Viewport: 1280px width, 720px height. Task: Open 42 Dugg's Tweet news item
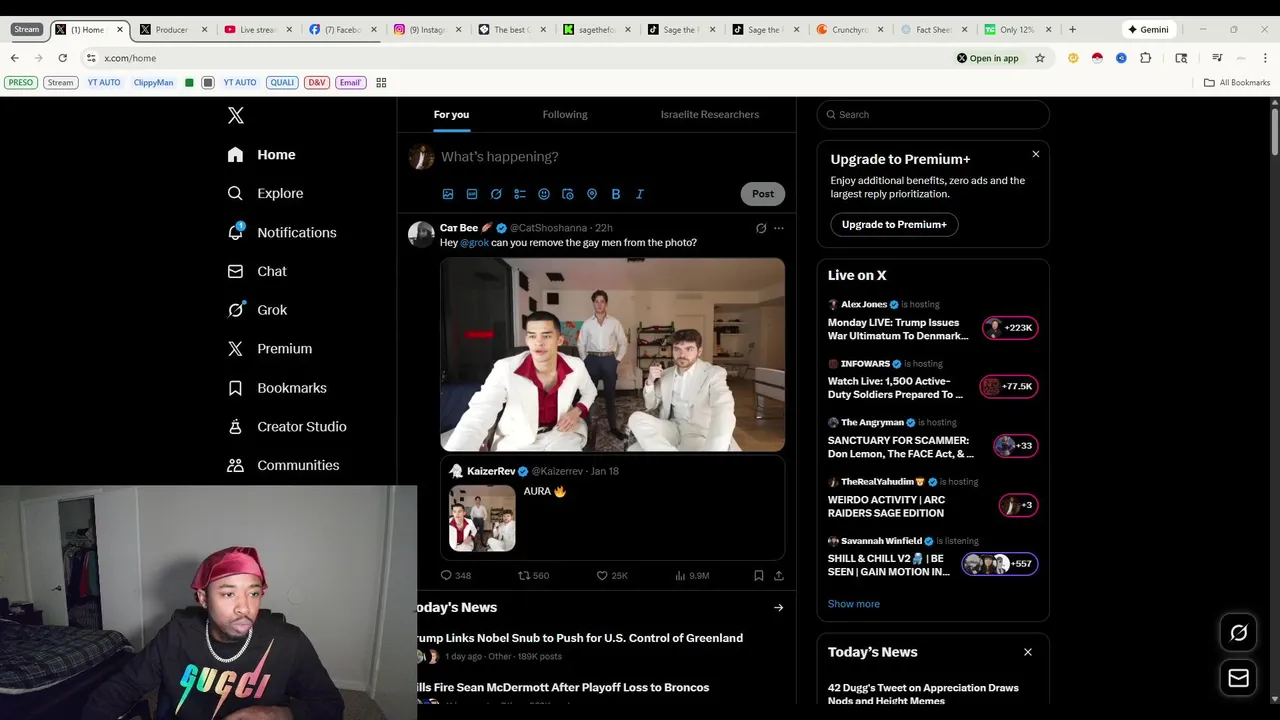coord(923,694)
